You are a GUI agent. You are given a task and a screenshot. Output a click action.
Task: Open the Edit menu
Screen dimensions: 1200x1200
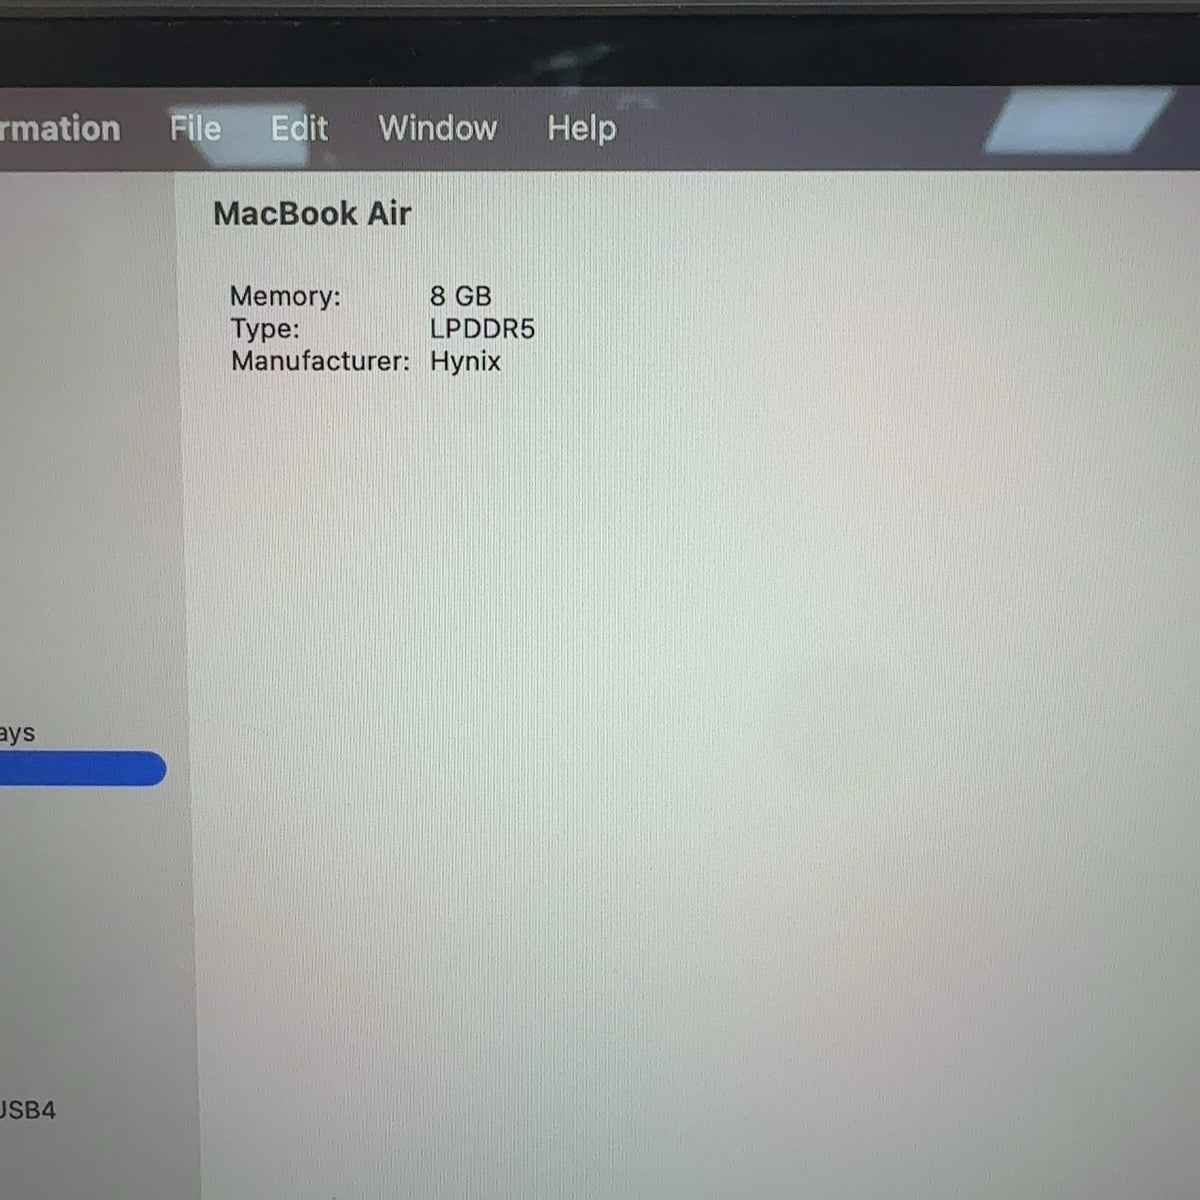299,128
